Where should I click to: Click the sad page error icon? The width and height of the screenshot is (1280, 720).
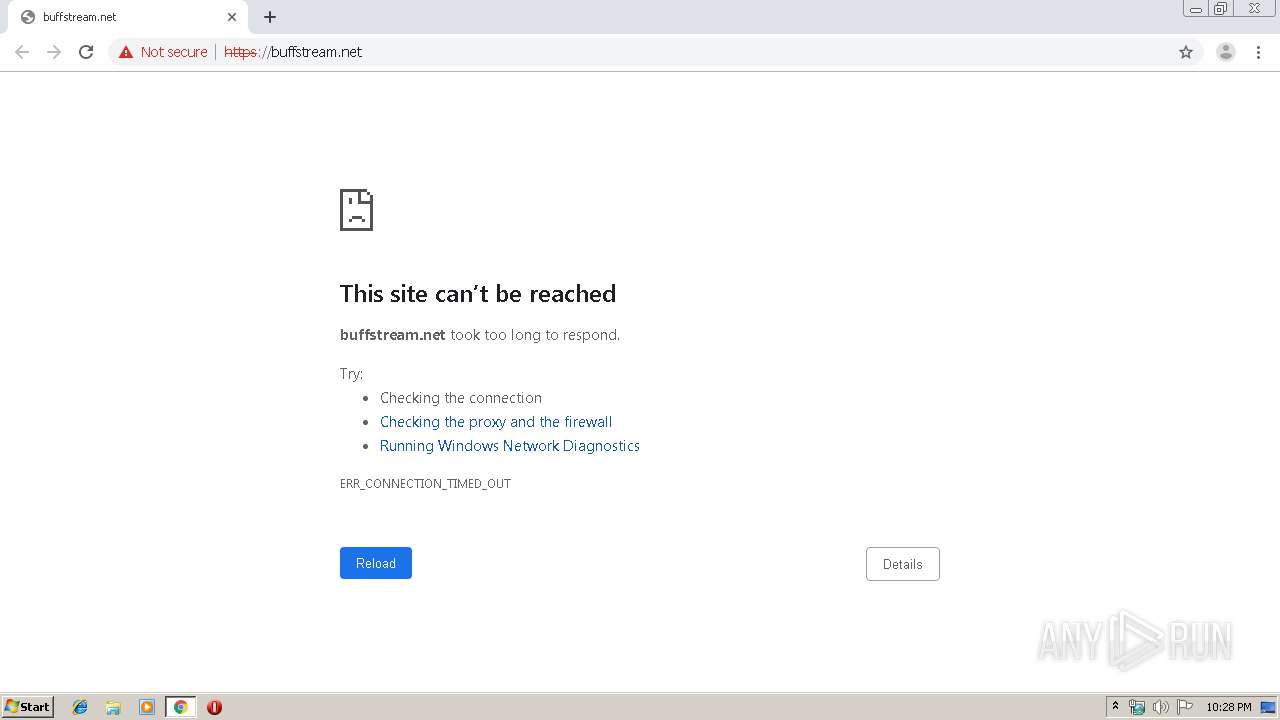point(356,210)
